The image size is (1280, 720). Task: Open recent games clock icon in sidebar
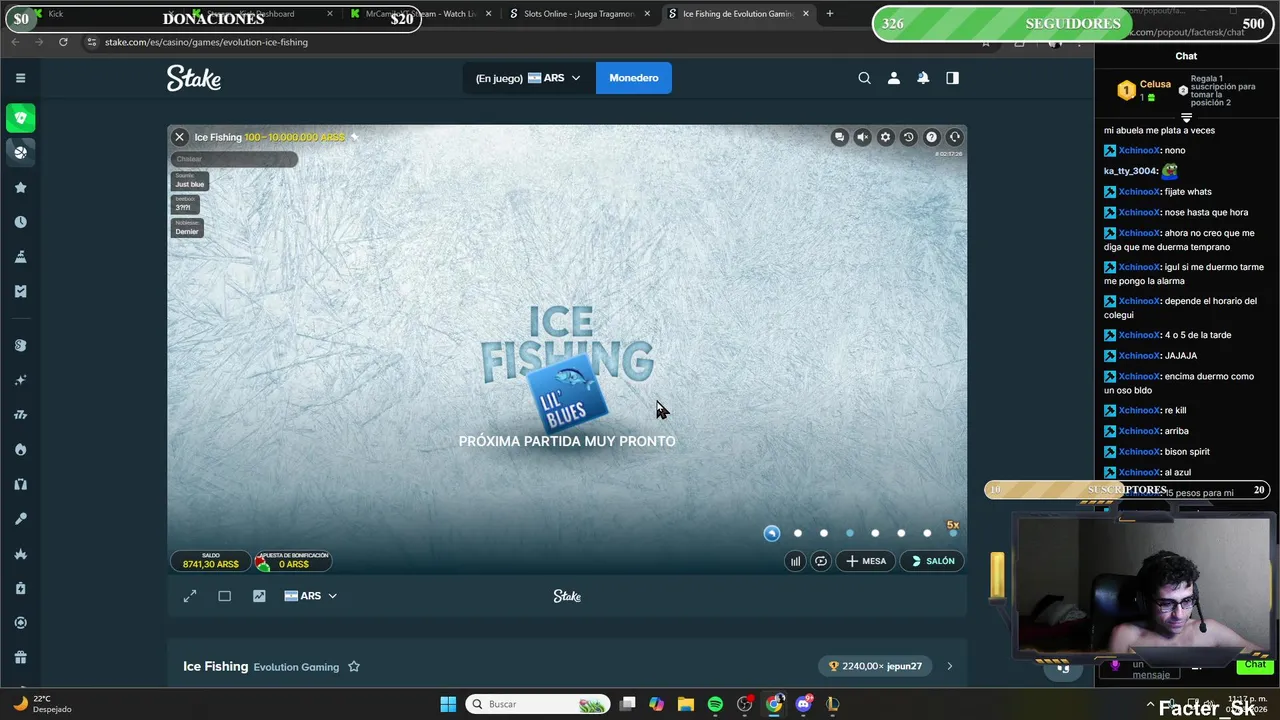20,222
